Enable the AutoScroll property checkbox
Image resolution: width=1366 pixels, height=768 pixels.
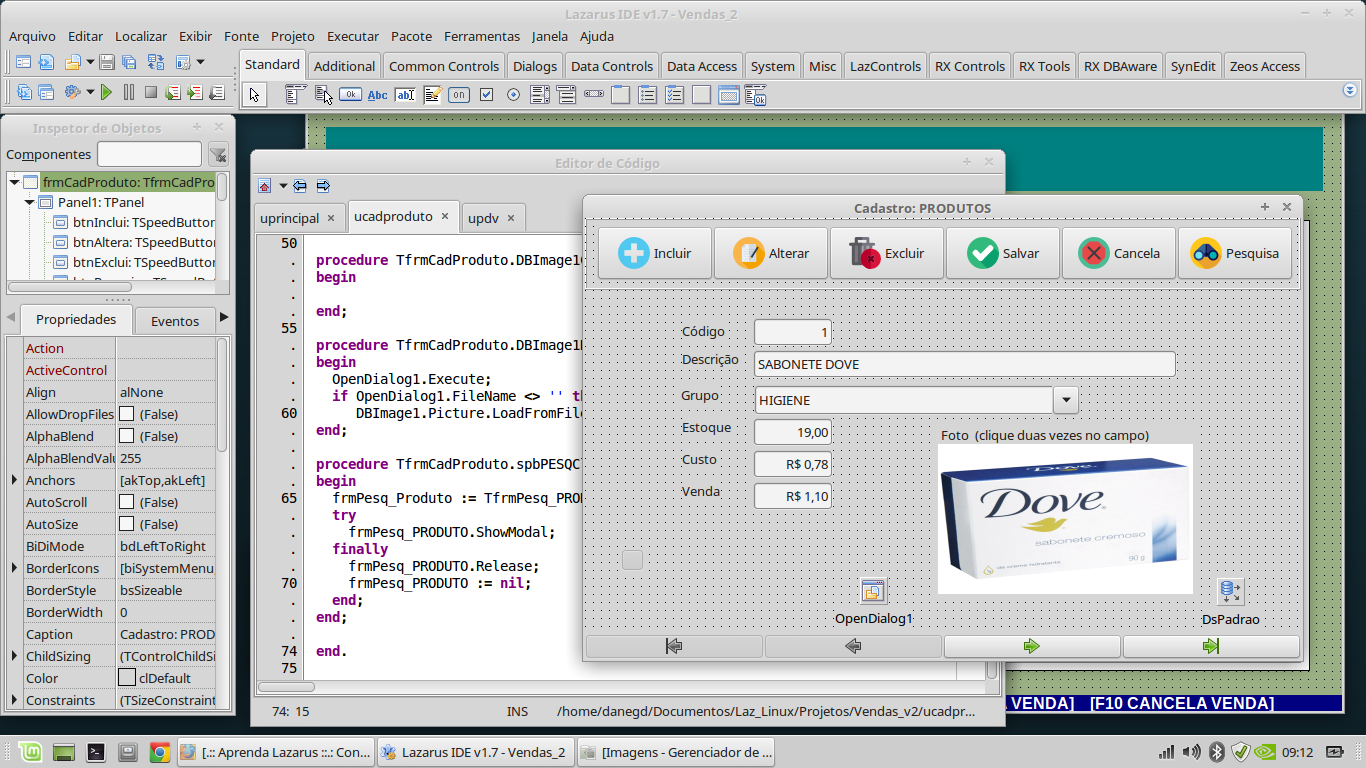click(127, 502)
